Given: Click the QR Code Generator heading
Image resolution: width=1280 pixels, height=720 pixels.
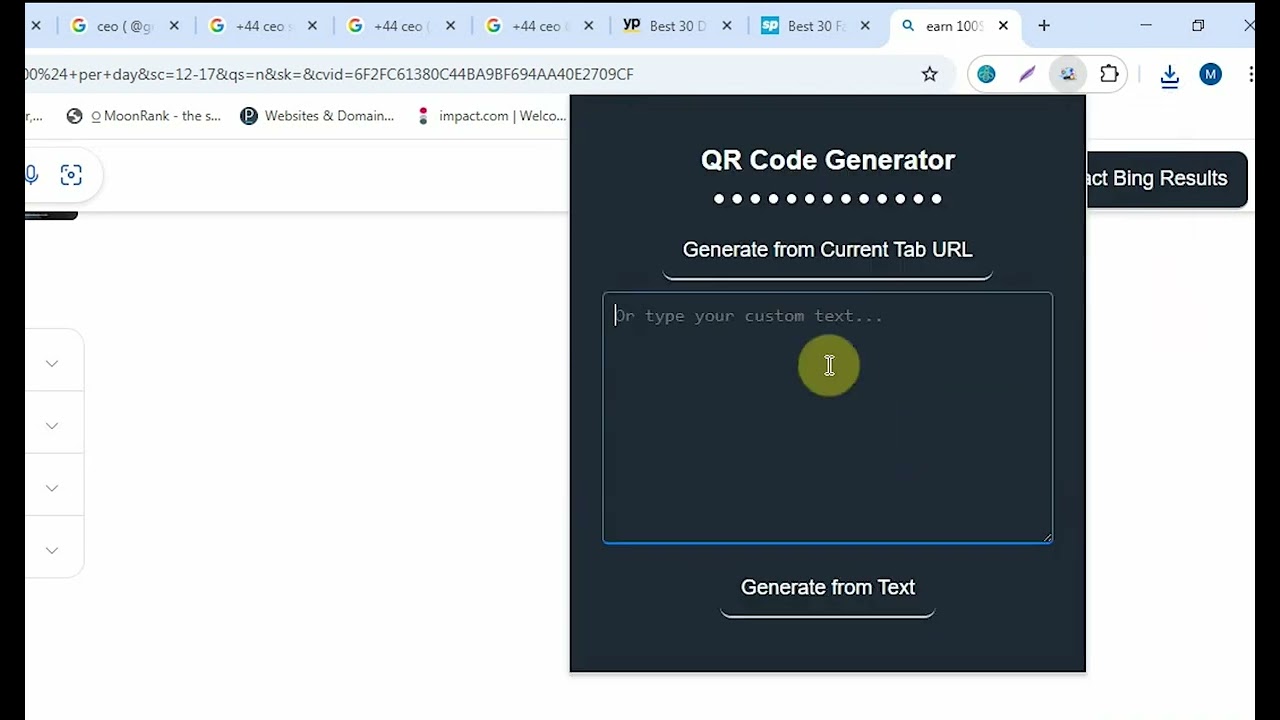Looking at the screenshot, I should click(828, 160).
